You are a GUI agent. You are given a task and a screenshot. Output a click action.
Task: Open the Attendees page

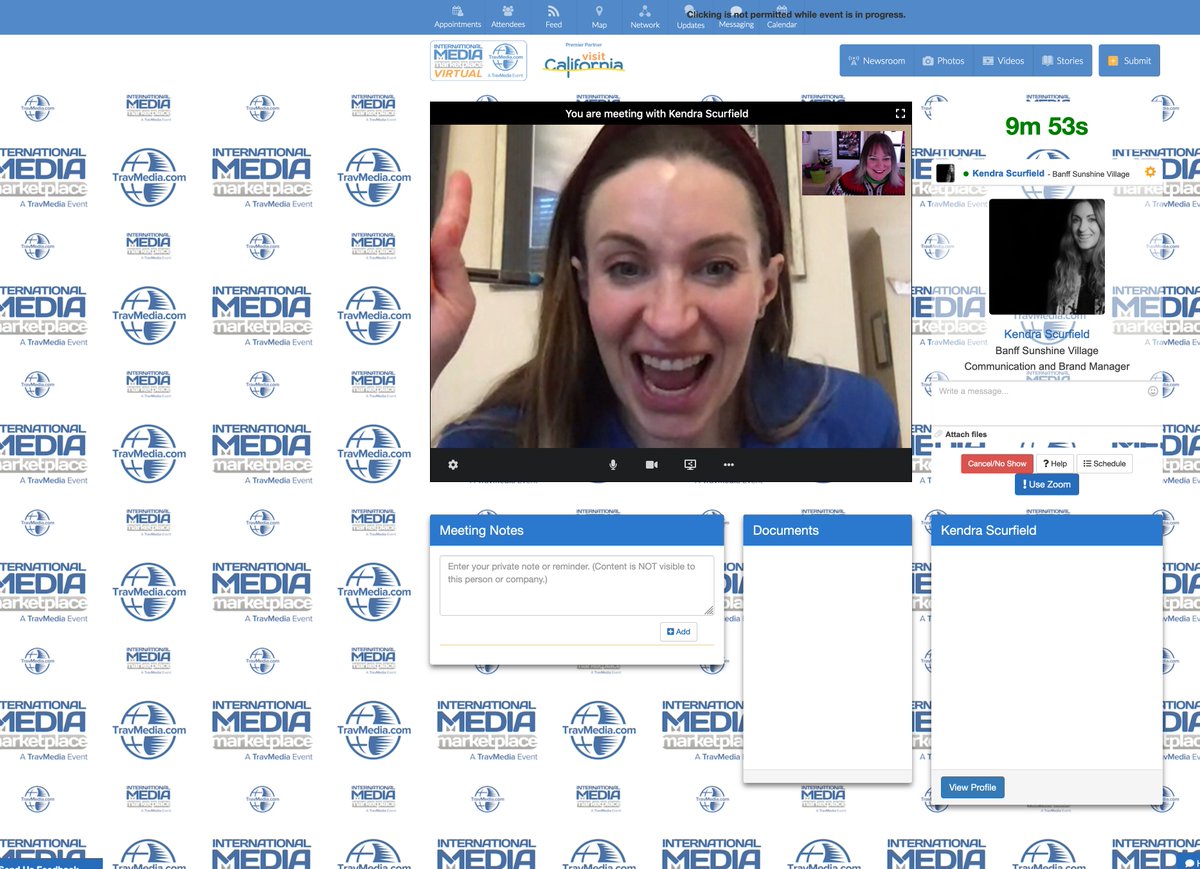508,16
